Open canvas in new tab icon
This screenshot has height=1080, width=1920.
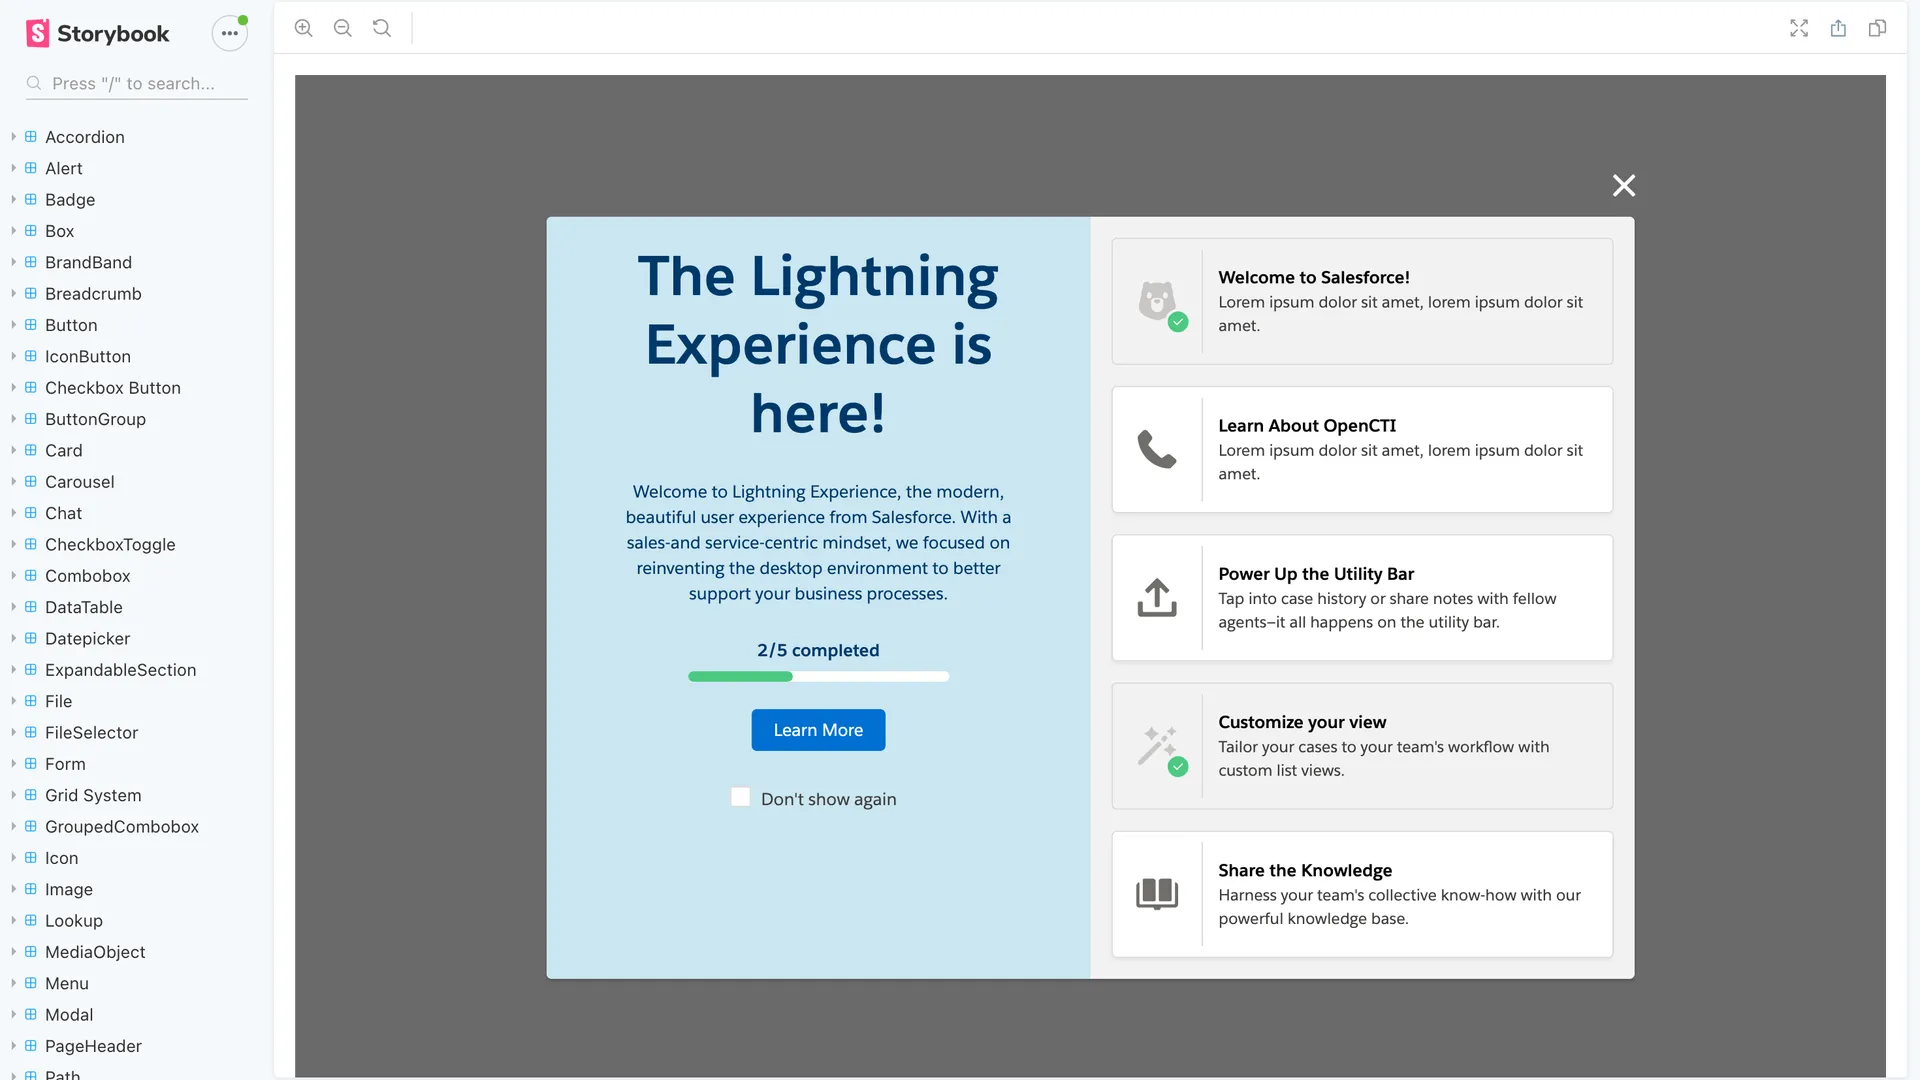[x=1838, y=28]
